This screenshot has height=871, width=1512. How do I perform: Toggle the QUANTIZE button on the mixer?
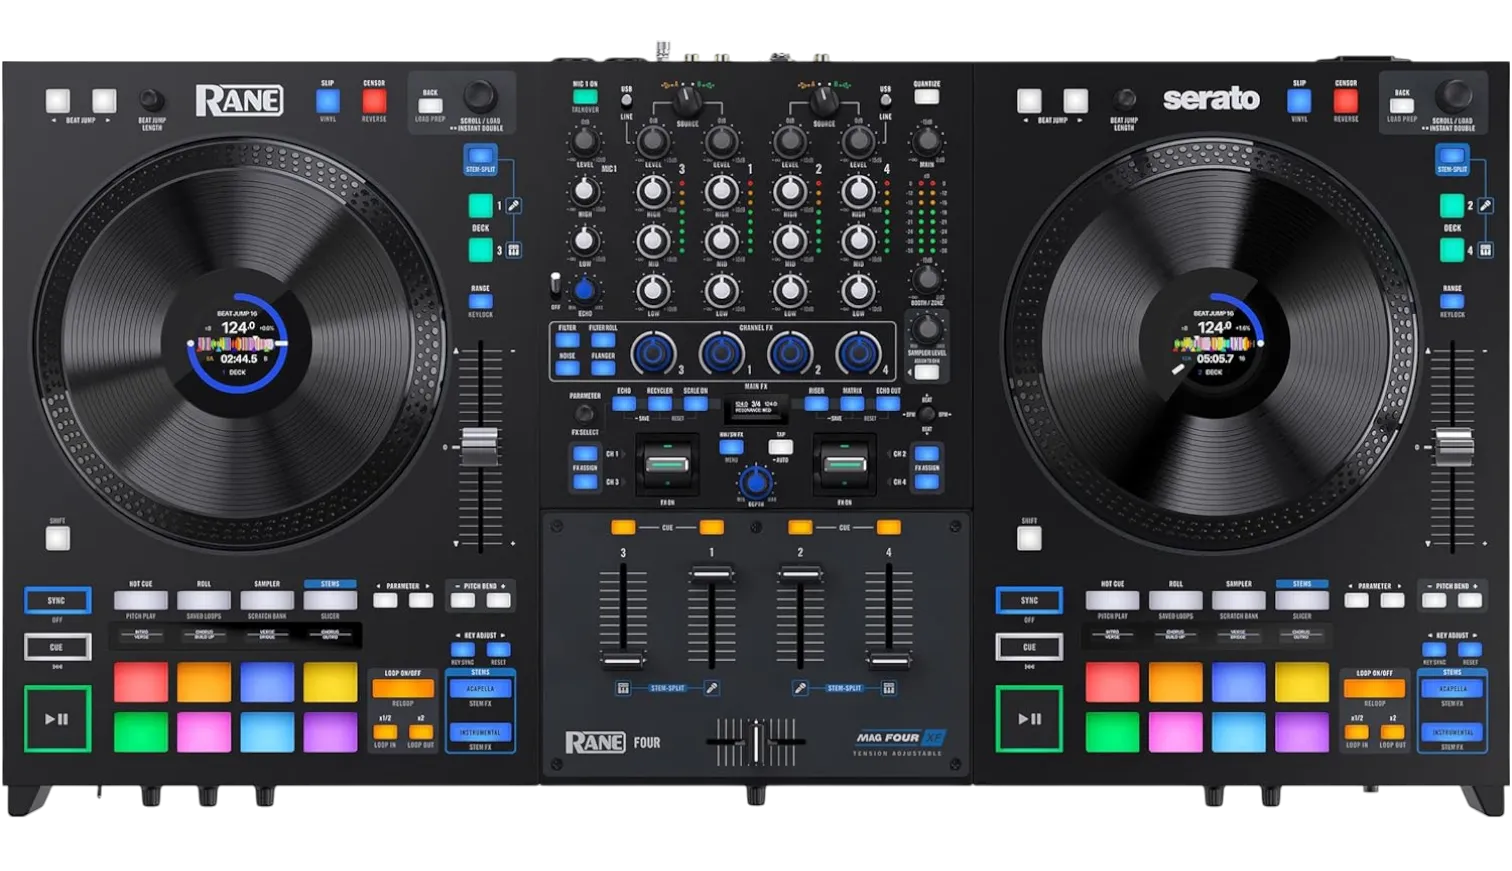(927, 97)
